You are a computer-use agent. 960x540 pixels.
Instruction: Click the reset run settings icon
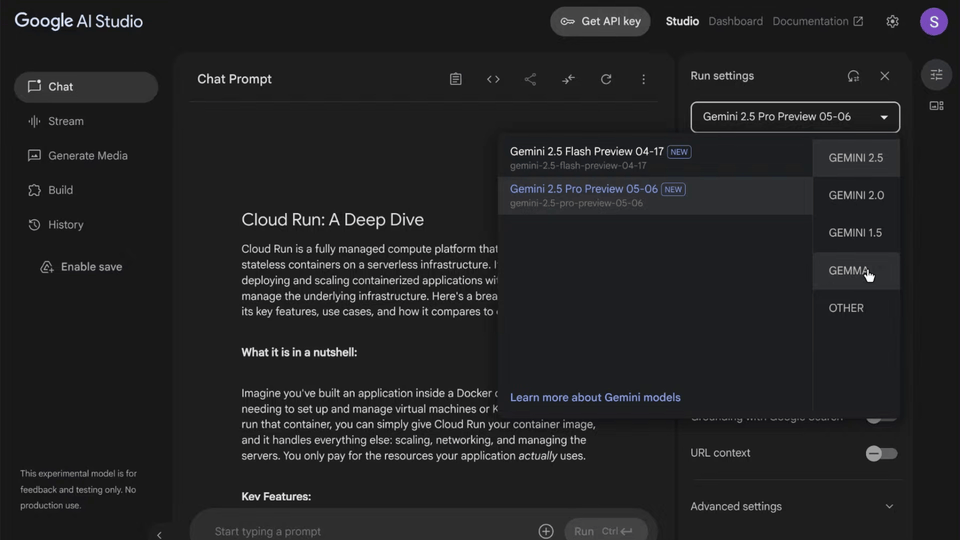pyautogui.click(x=853, y=76)
